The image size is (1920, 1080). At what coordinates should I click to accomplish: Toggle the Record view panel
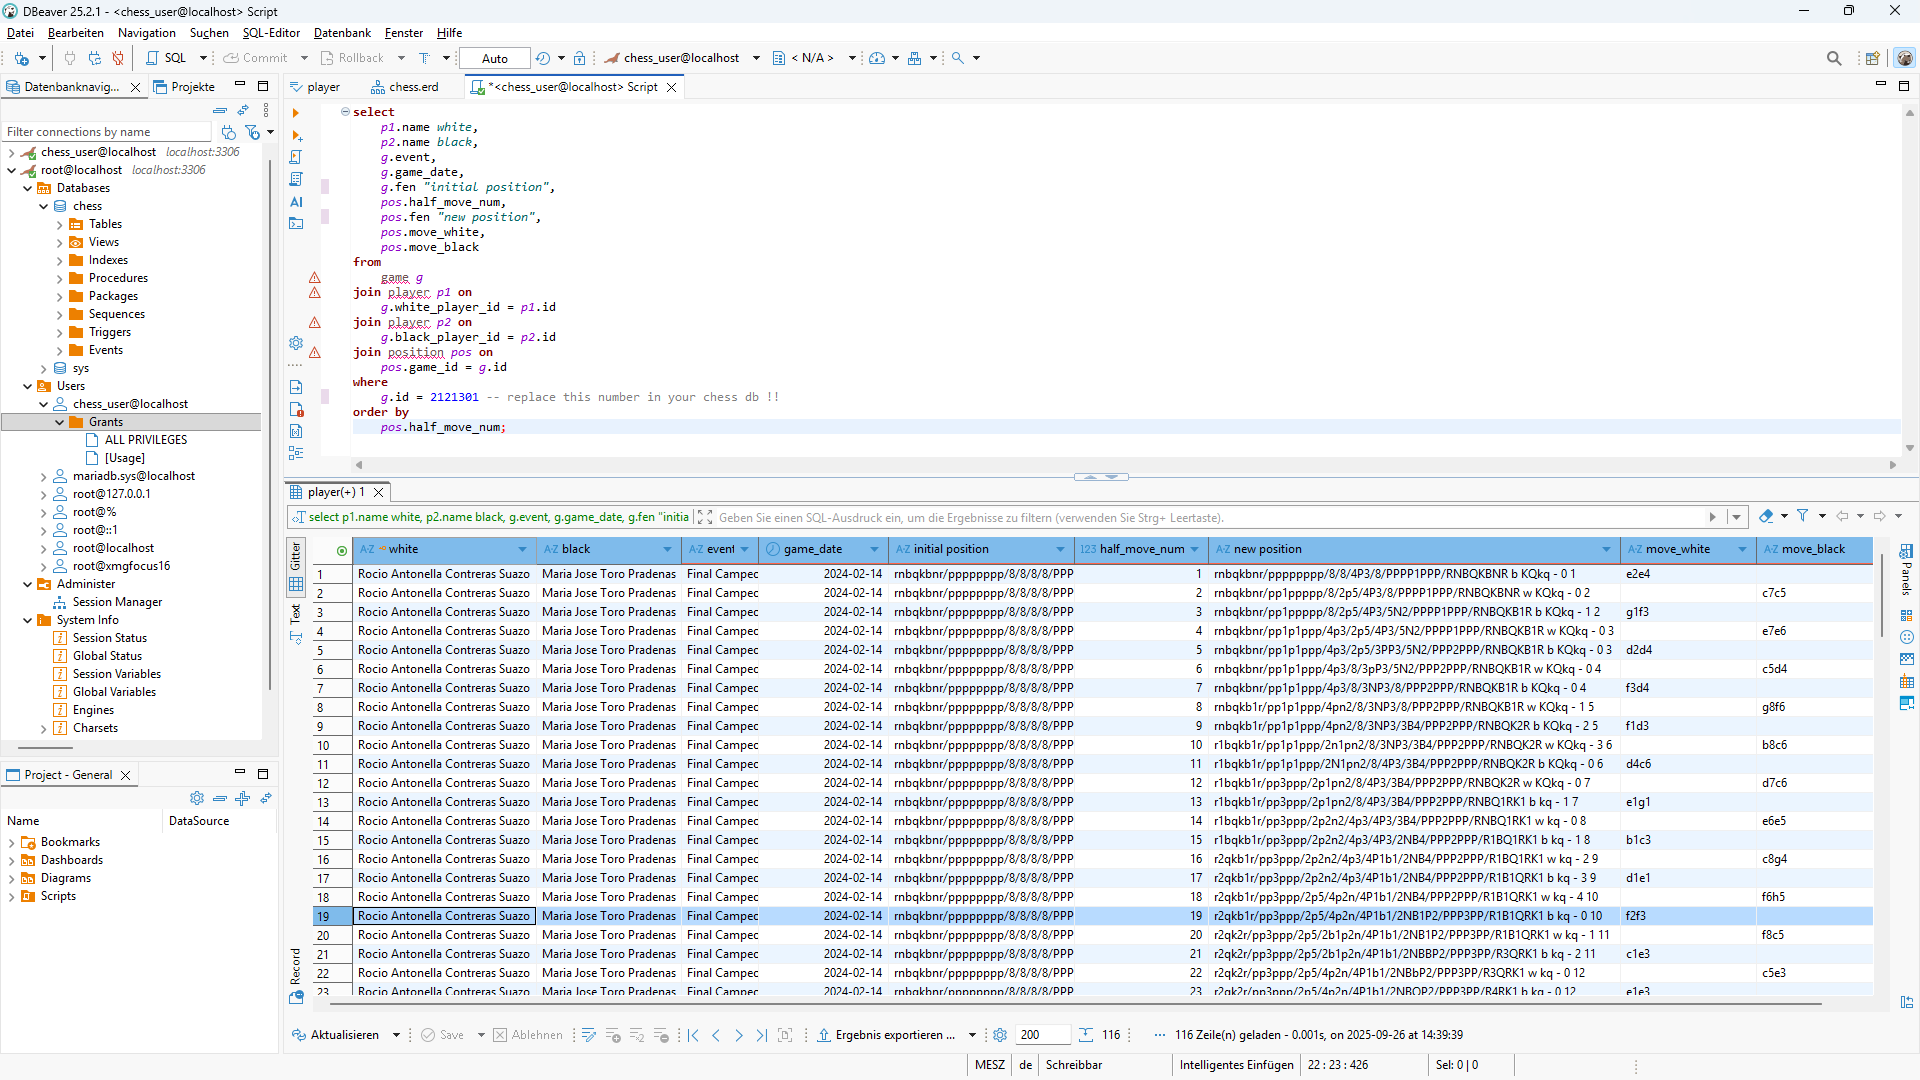[295, 967]
